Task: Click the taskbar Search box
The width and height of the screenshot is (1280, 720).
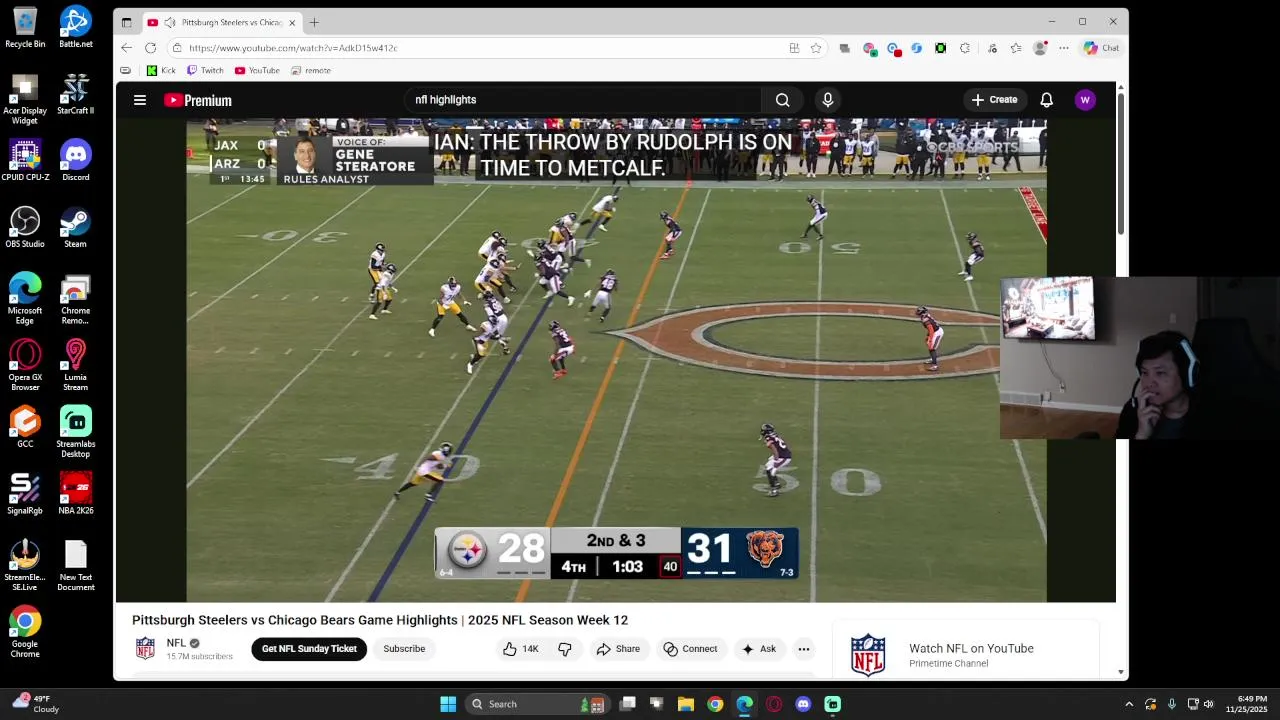Action: coord(539,704)
